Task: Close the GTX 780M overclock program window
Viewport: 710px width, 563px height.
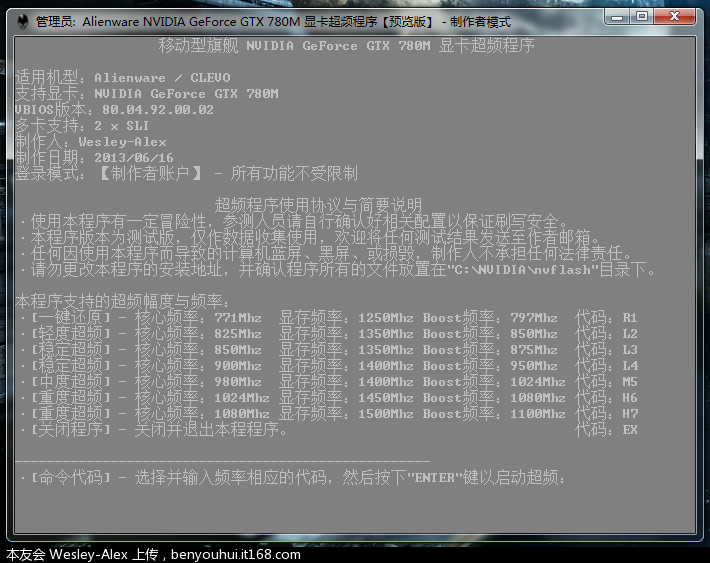Action: click(x=674, y=17)
